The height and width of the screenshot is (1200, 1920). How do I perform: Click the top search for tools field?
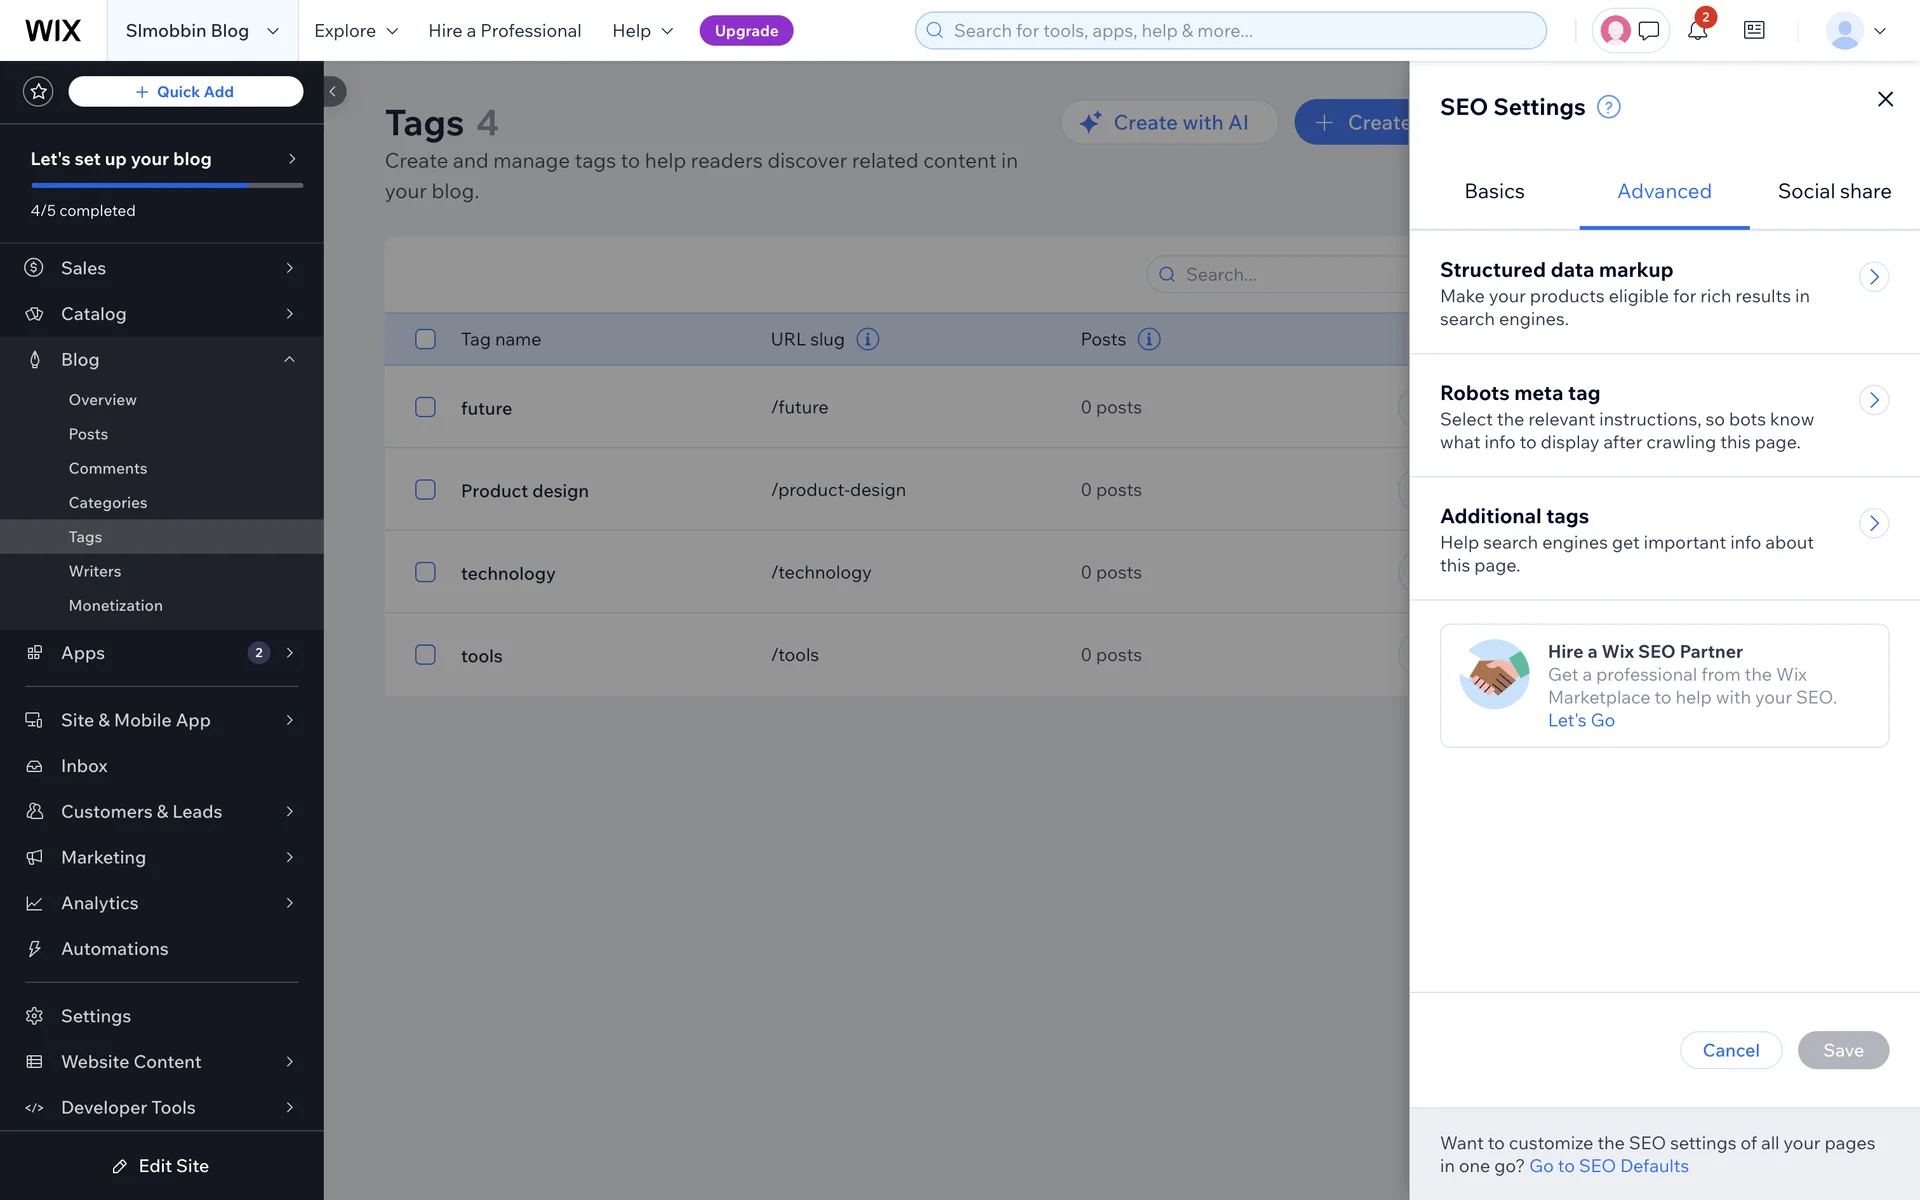(x=1230, y=31)
